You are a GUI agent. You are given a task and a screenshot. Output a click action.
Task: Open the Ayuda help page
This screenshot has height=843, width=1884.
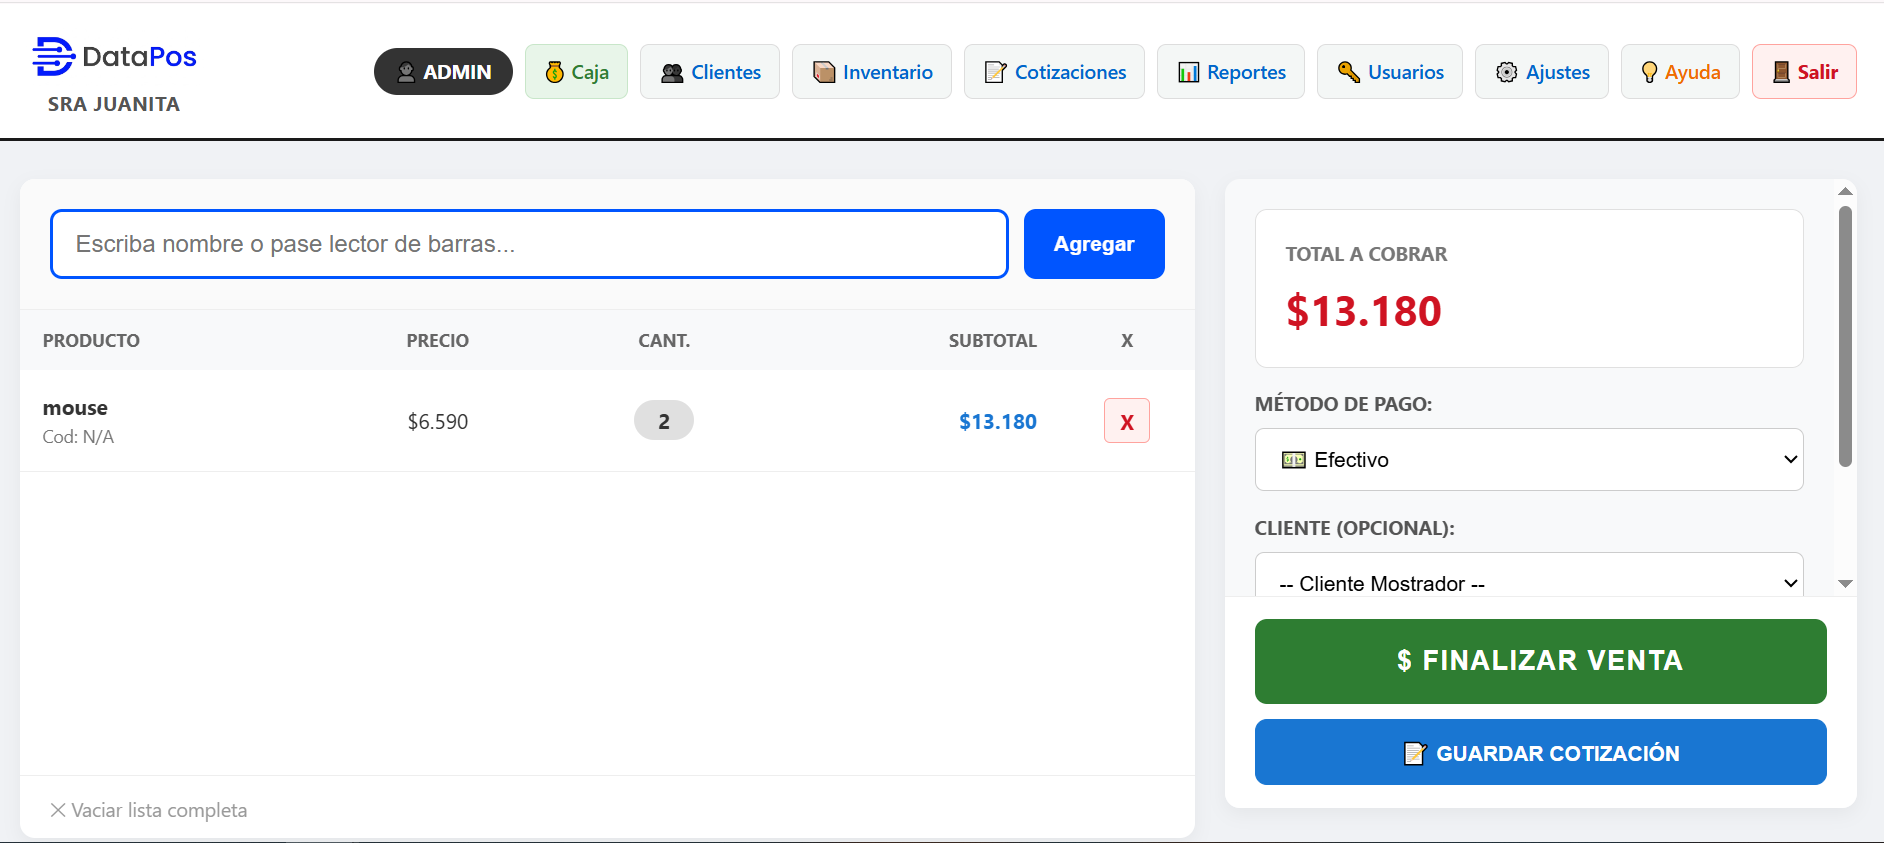point(1680,72)
